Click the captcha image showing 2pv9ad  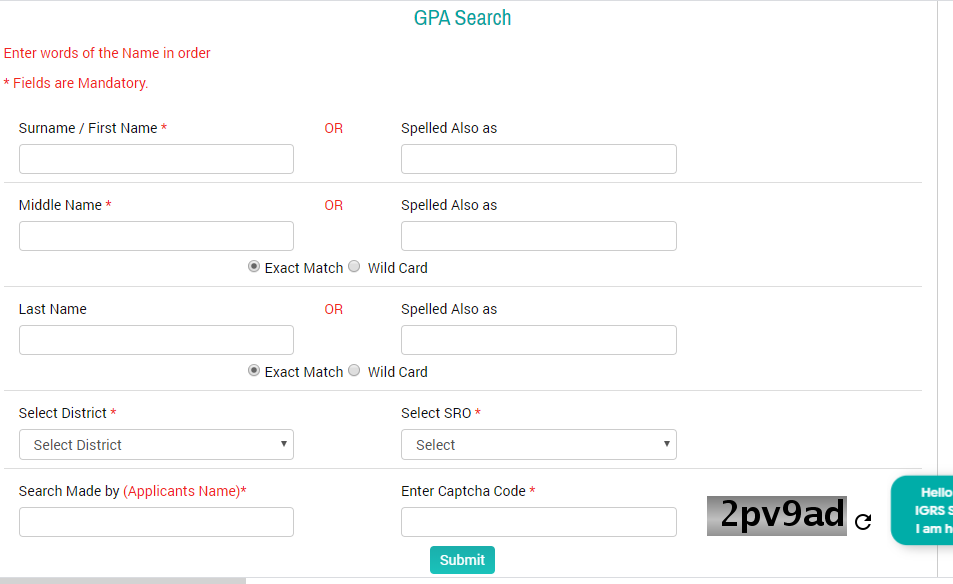pos(777,515)
